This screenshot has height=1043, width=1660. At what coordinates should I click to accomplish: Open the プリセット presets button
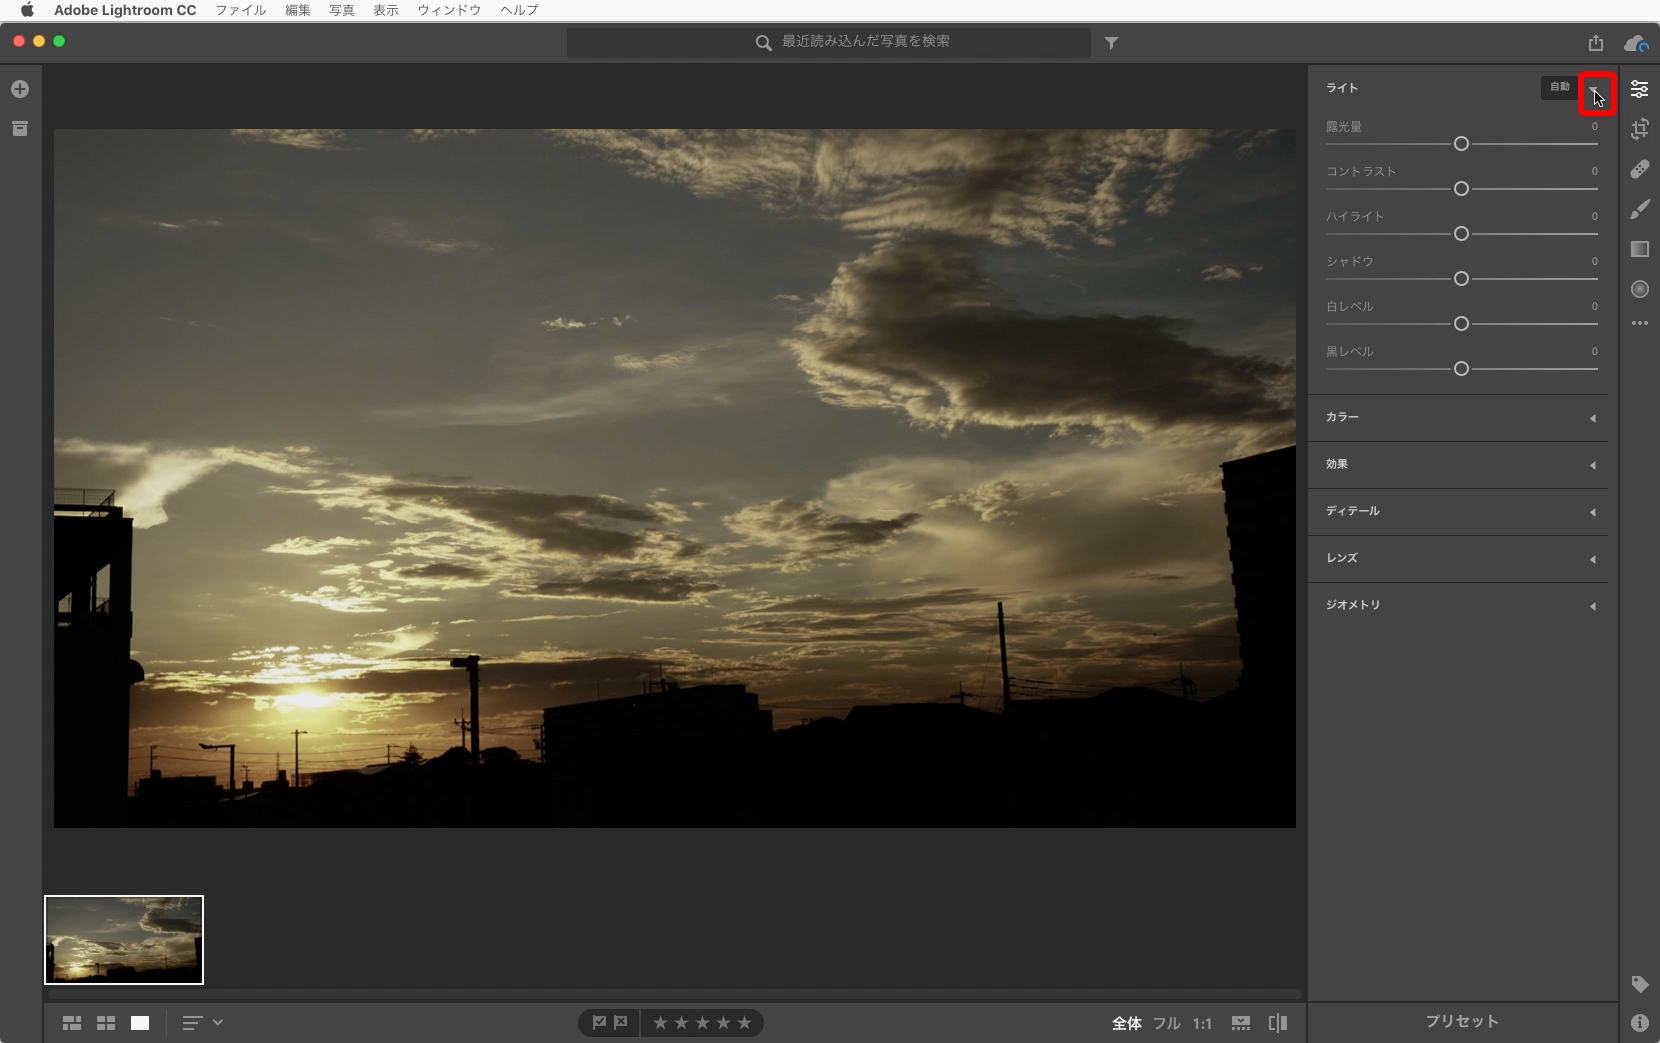tap(1462, 1021)
